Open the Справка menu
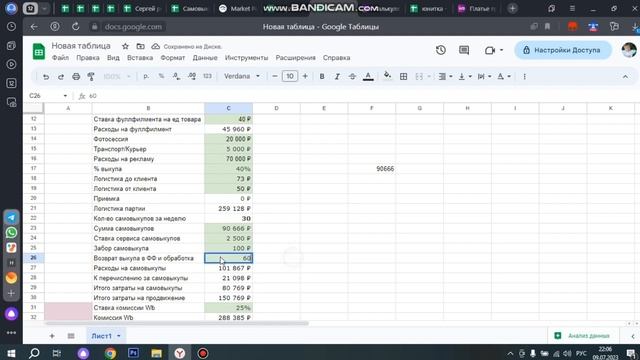Image resolution: width=640 pixels, height=360 pixels. (336, 58)
